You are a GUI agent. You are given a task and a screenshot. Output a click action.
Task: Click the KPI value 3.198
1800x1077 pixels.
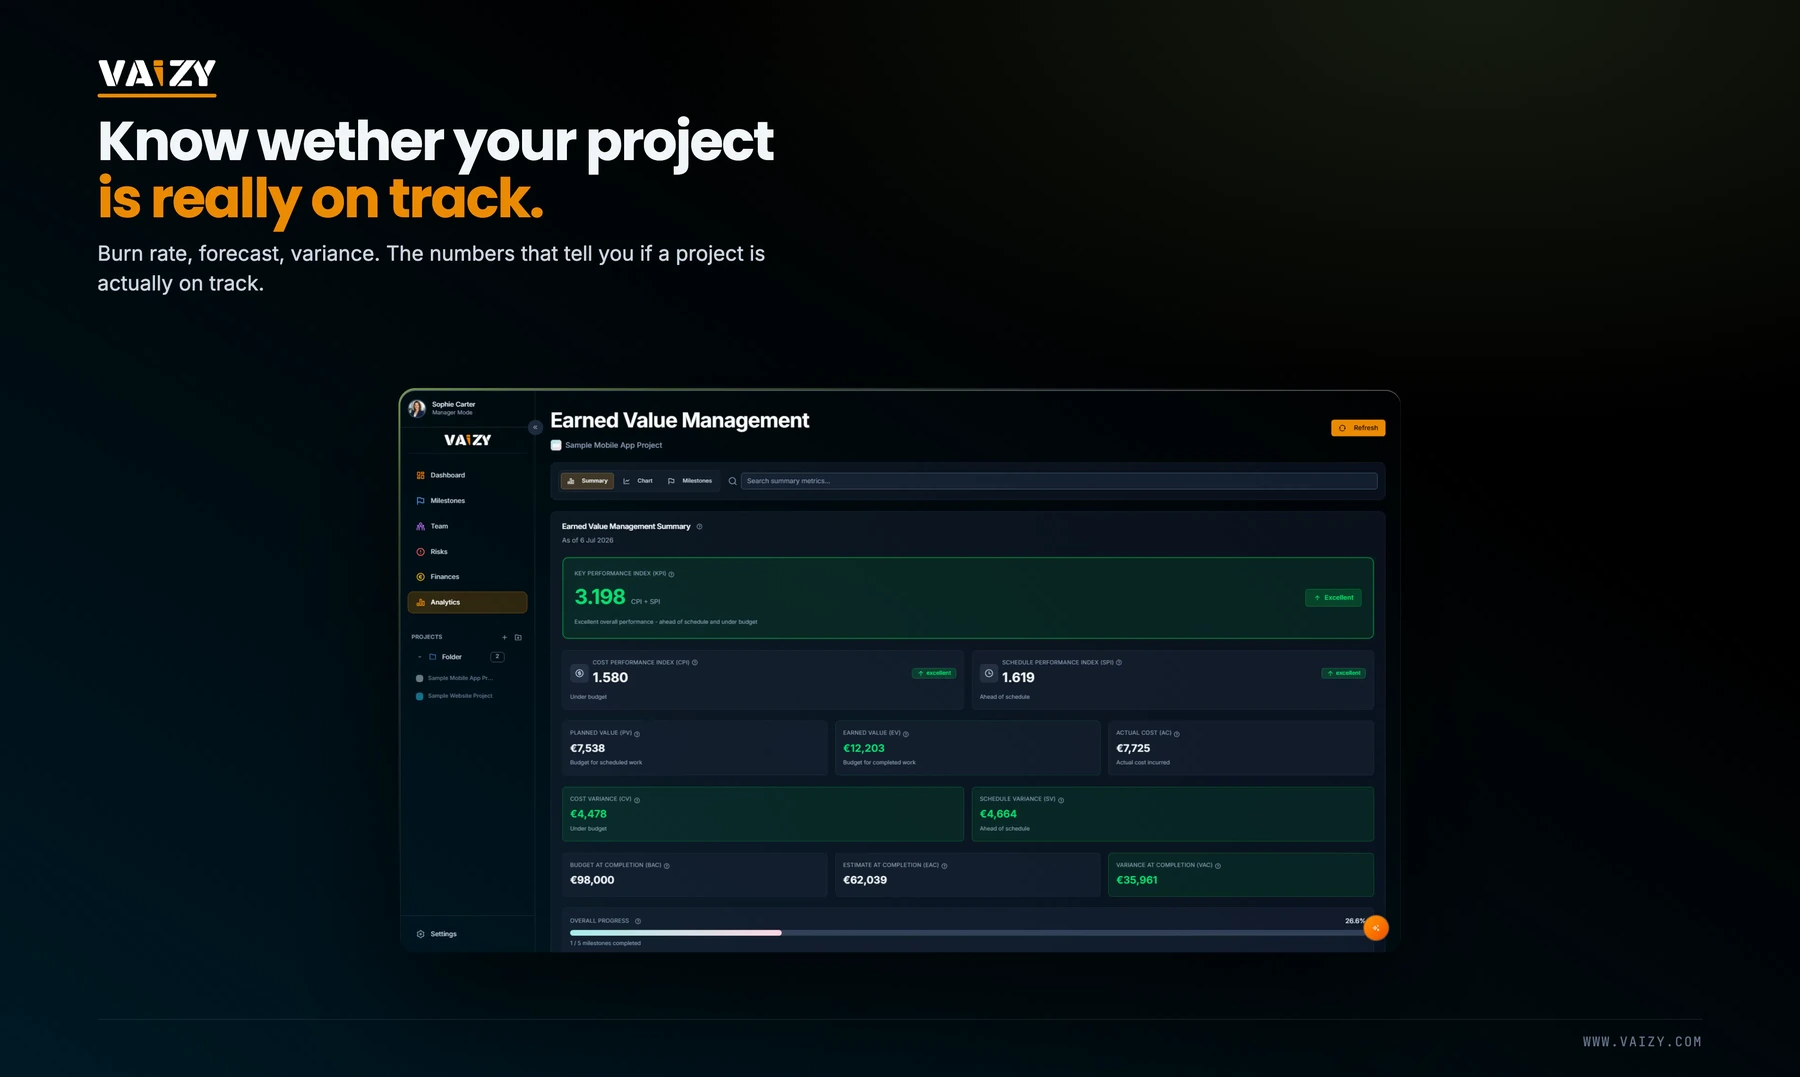click(600, 597)
